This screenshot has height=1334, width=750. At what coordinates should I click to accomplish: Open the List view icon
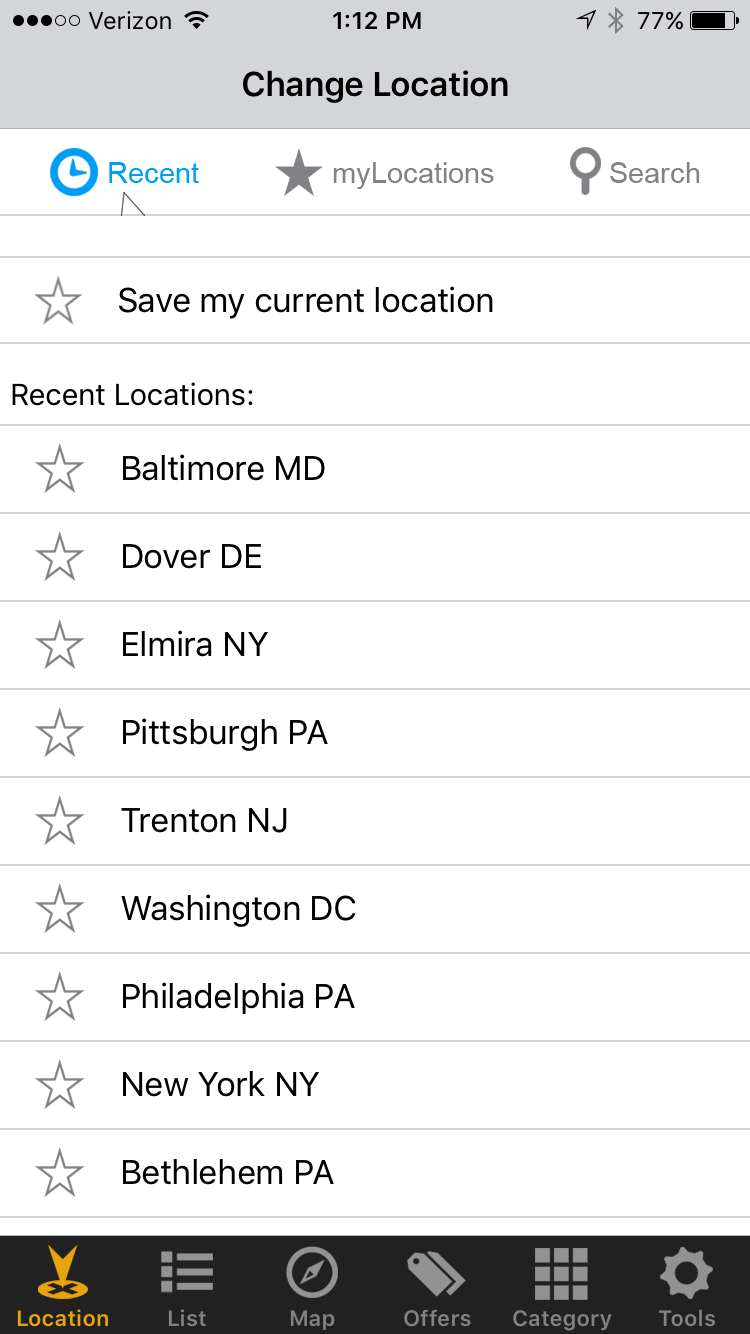coord(187,1274)
